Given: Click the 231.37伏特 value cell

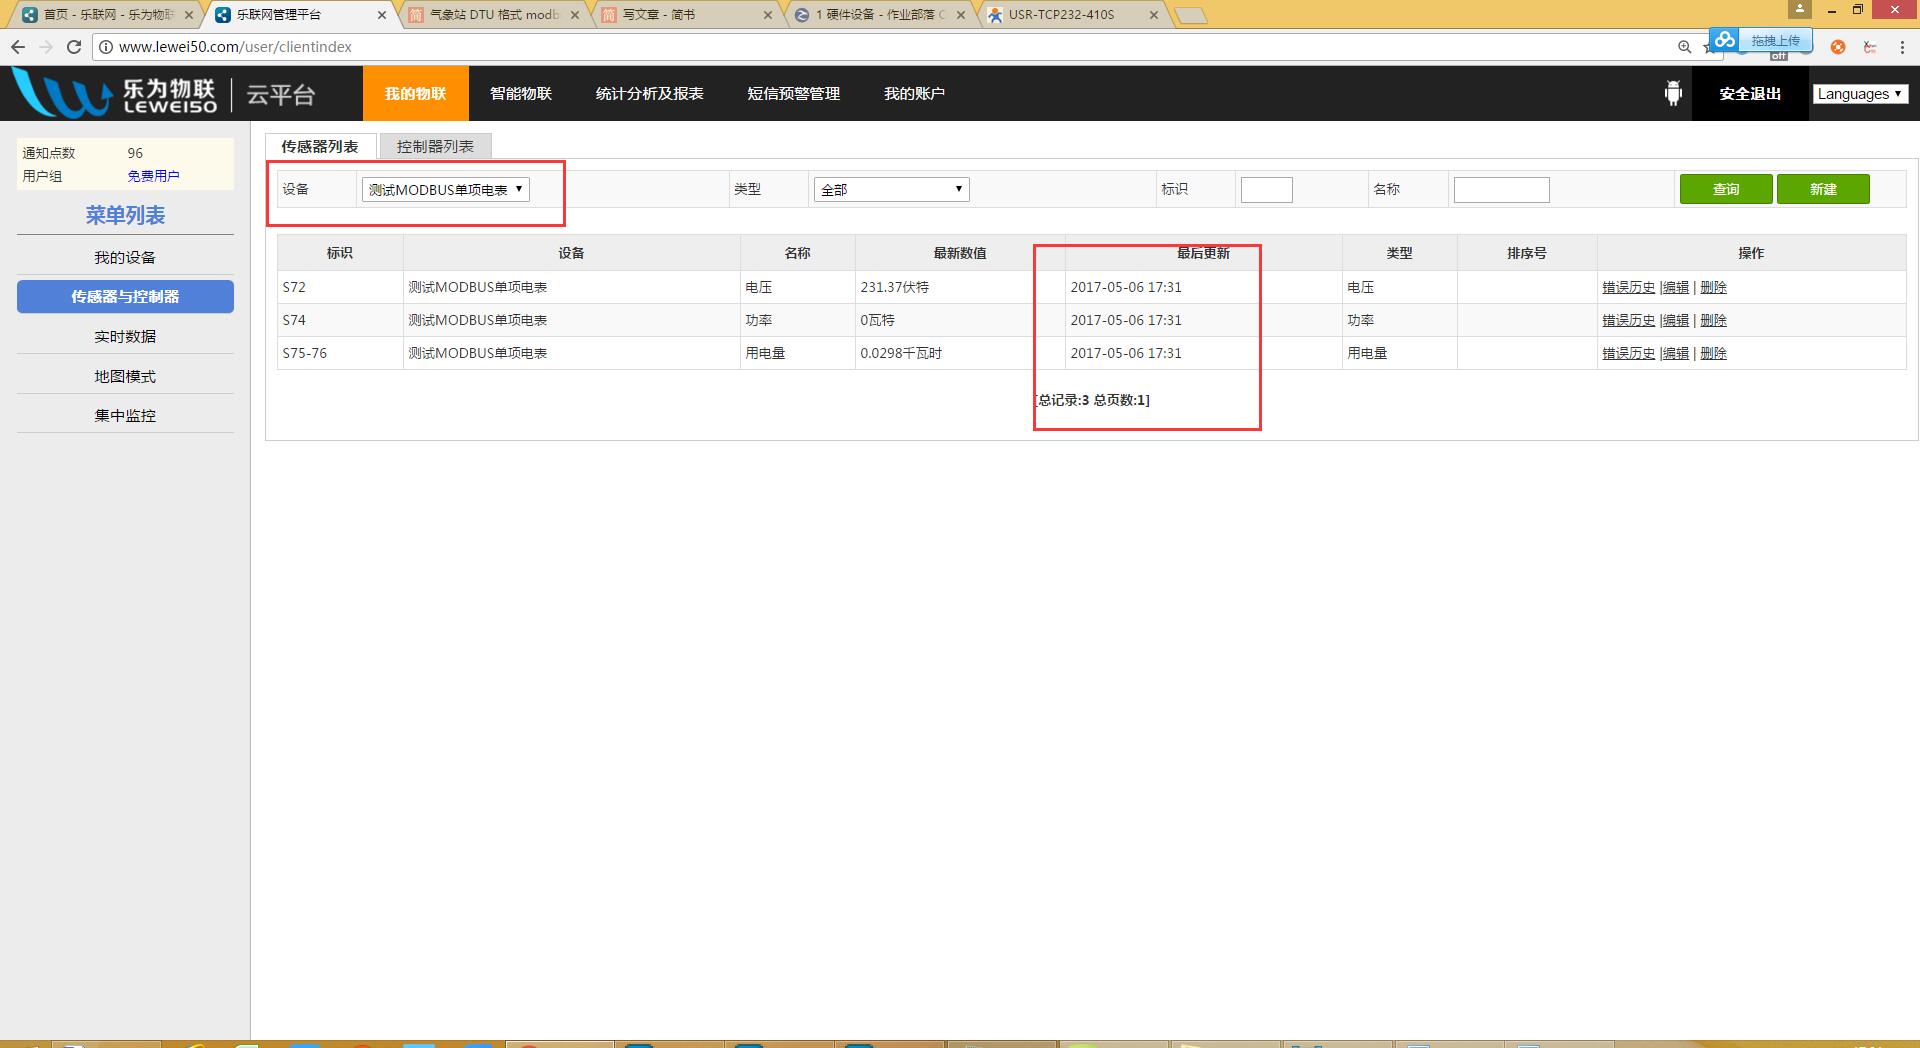Looking at the screenshot, I should pyautogui.click(x=960, y=287).
